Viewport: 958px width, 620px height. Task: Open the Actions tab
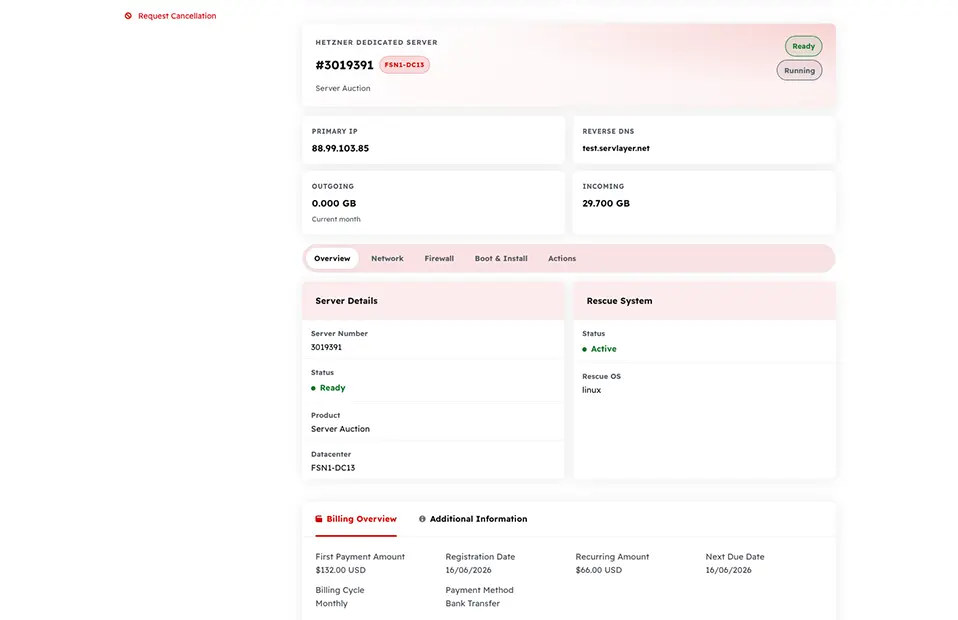[x=562, y=258]
